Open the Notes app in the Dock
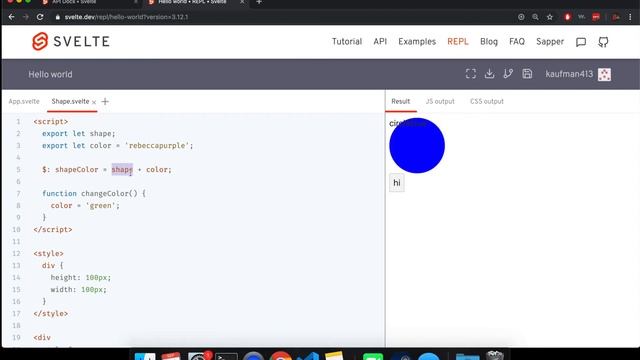Image resolution: width=640 pixels, height=360 pixels. (335, 356)
